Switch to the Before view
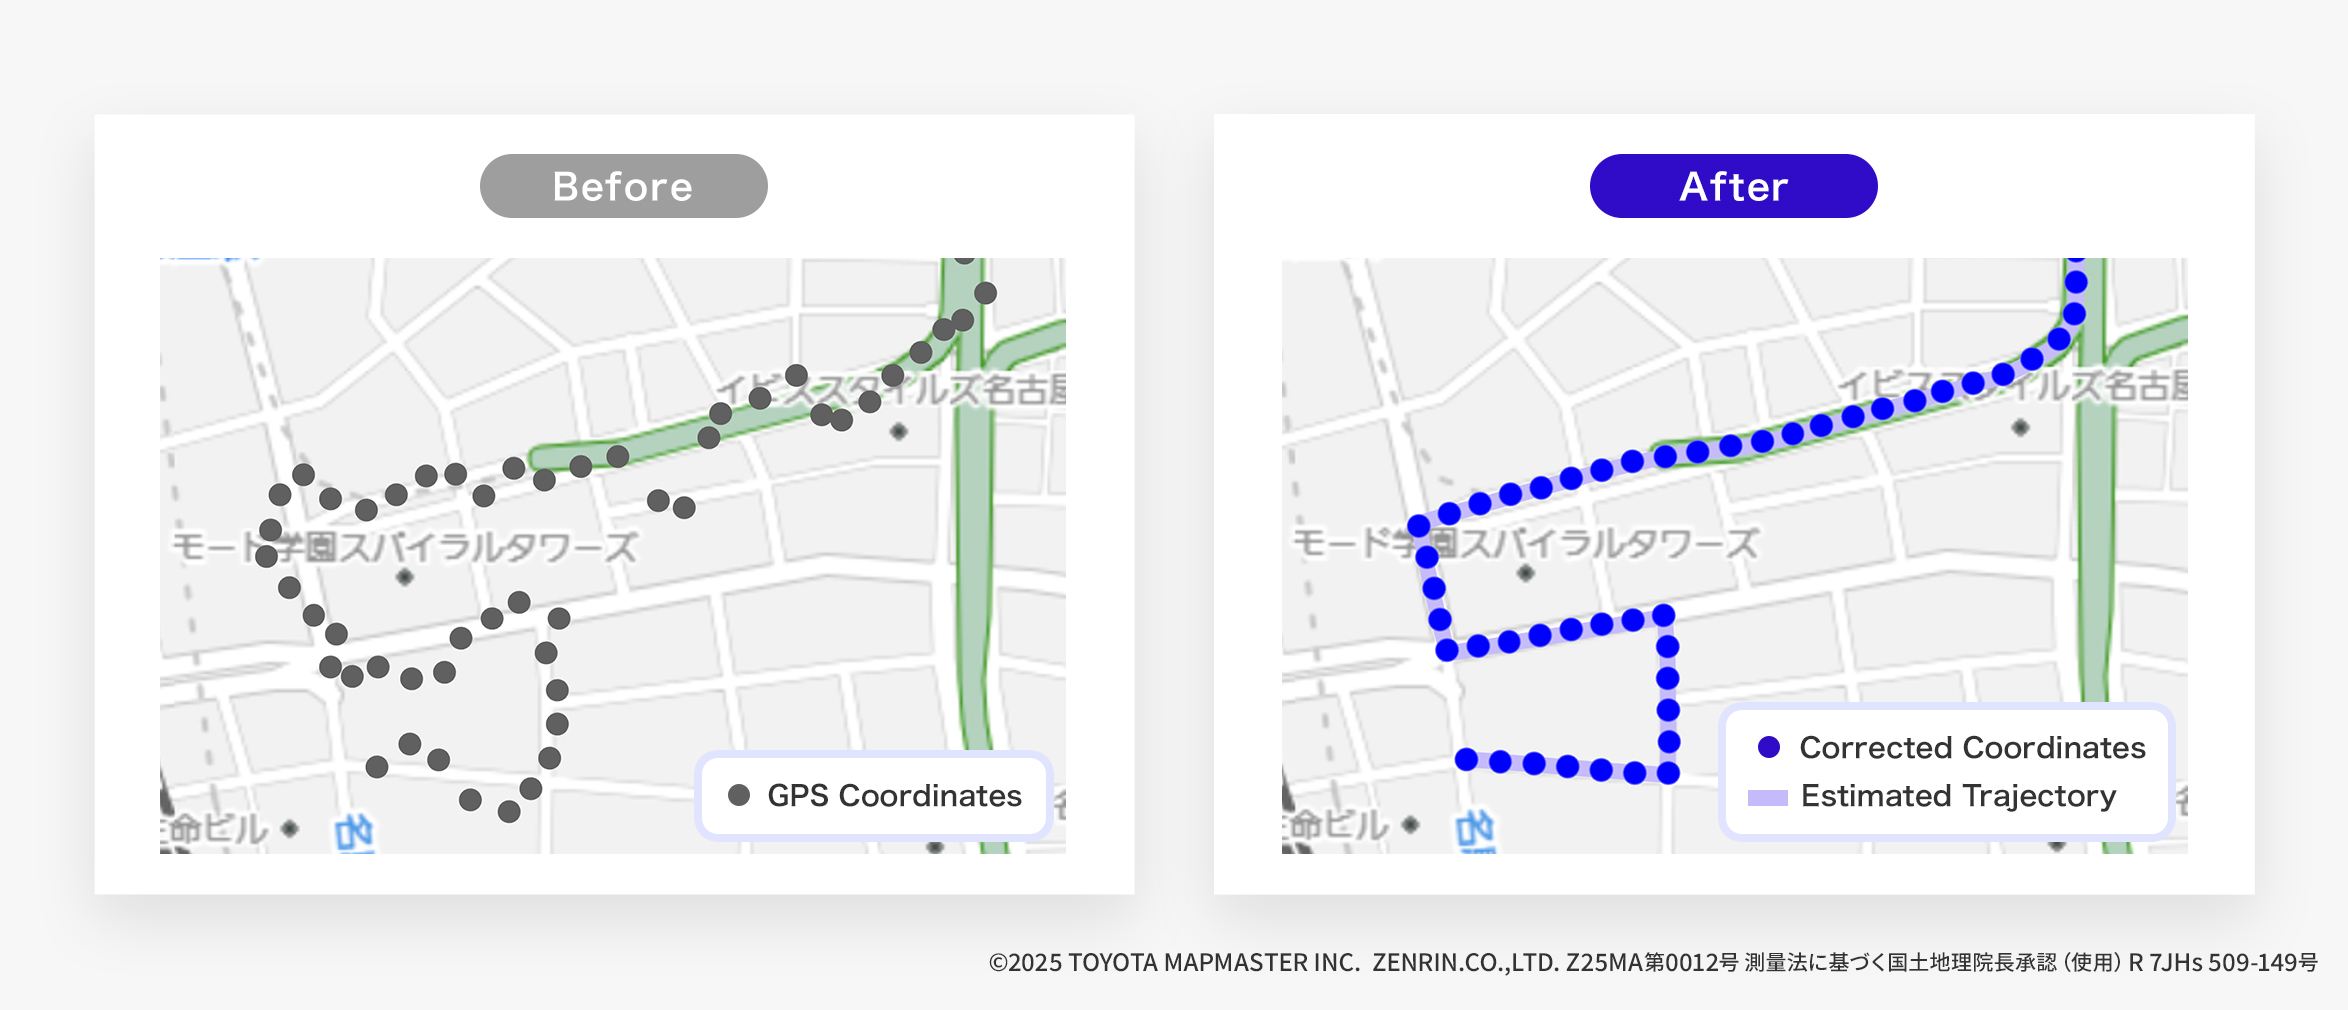Viewport: 2348px width, 1010px height. [x=623, y=185]
